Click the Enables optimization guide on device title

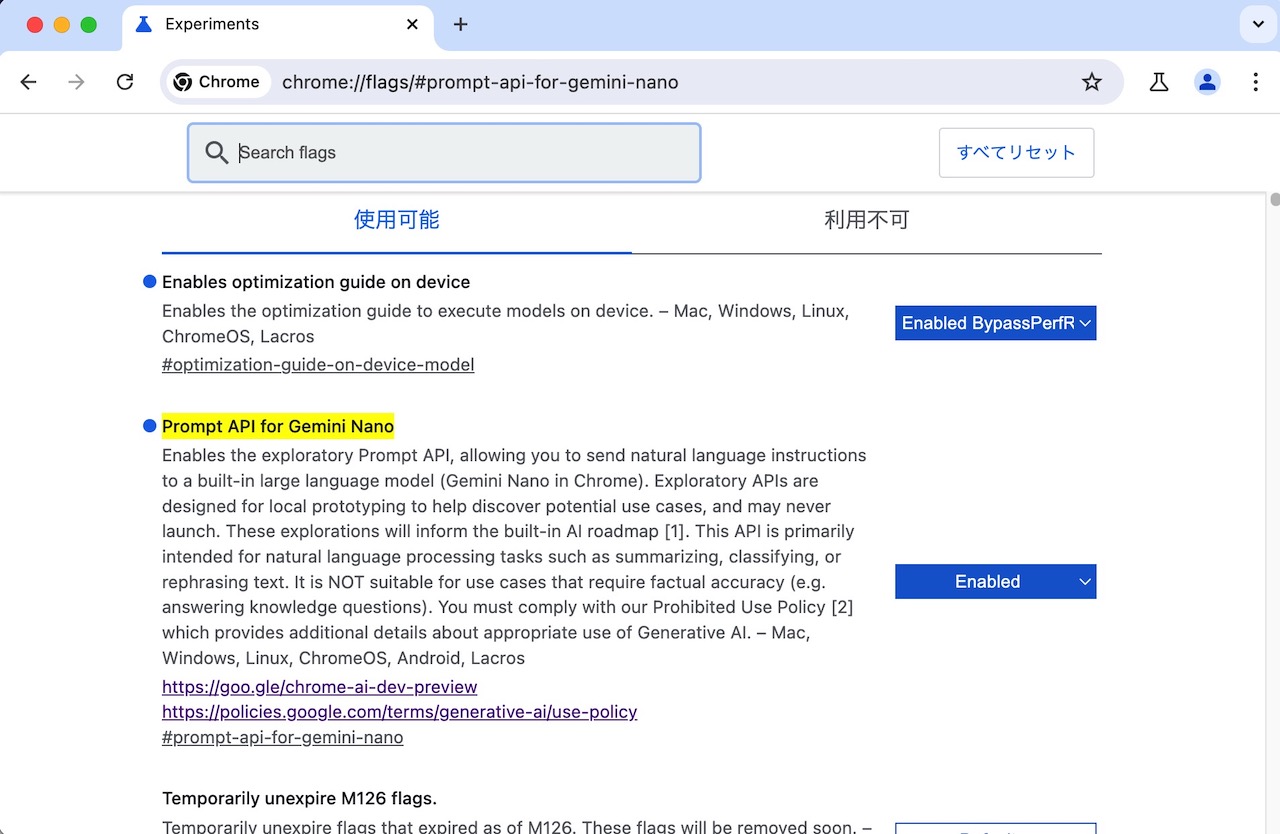point(316,282)
